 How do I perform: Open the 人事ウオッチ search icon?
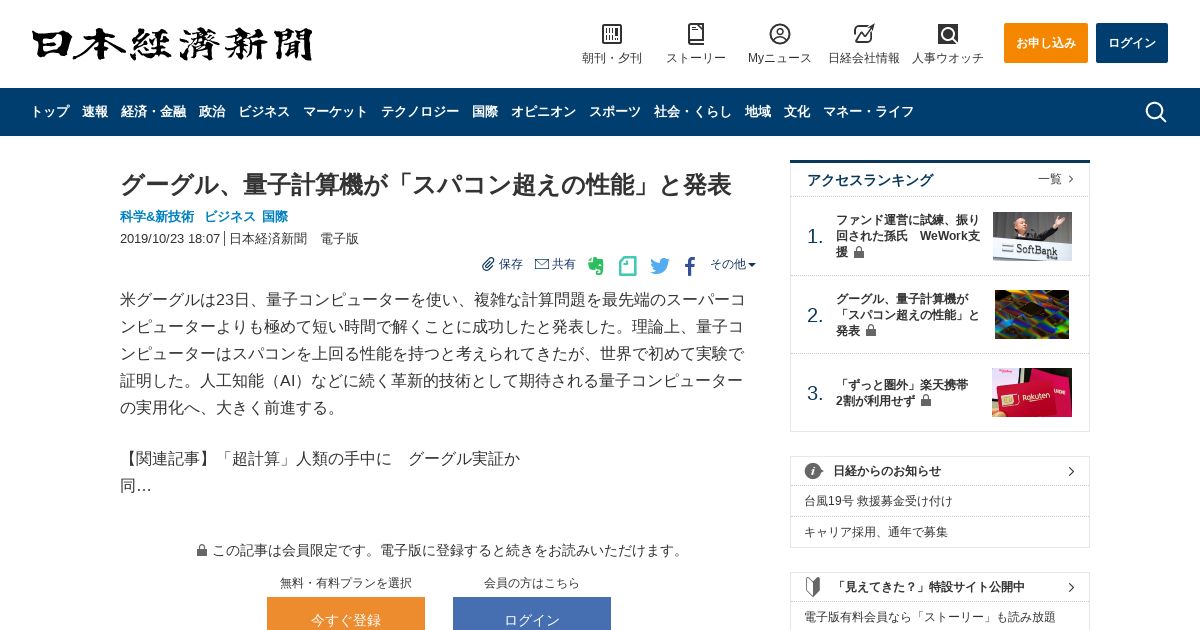coord(948,34)
